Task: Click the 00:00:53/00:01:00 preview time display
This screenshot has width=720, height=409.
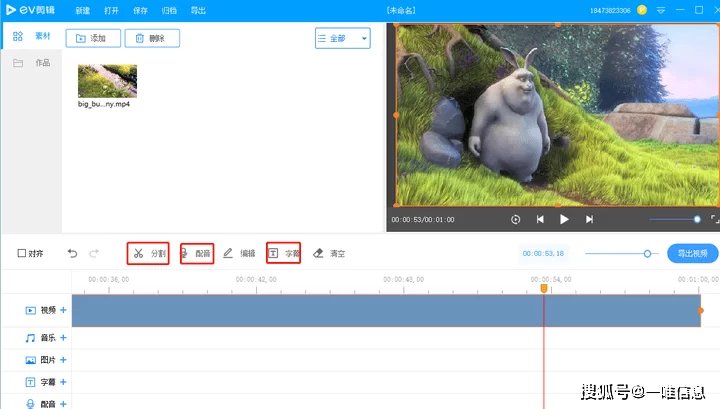Action: (x=423, y=220)
